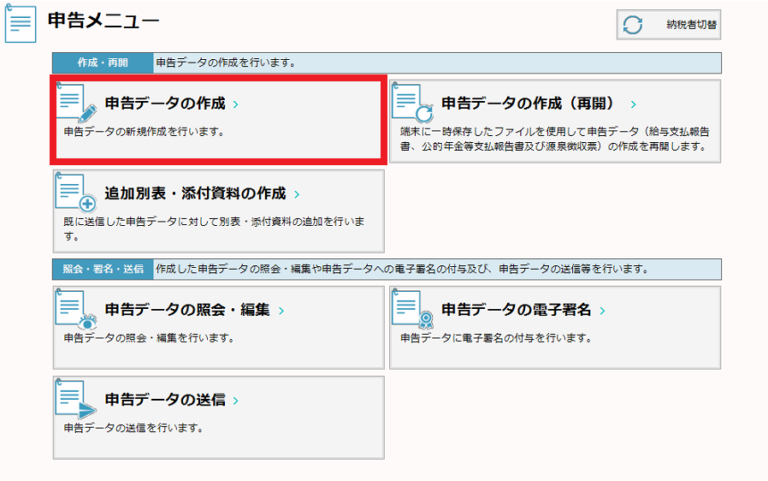Click the 申告メニュー document icon

click(20, 23)
